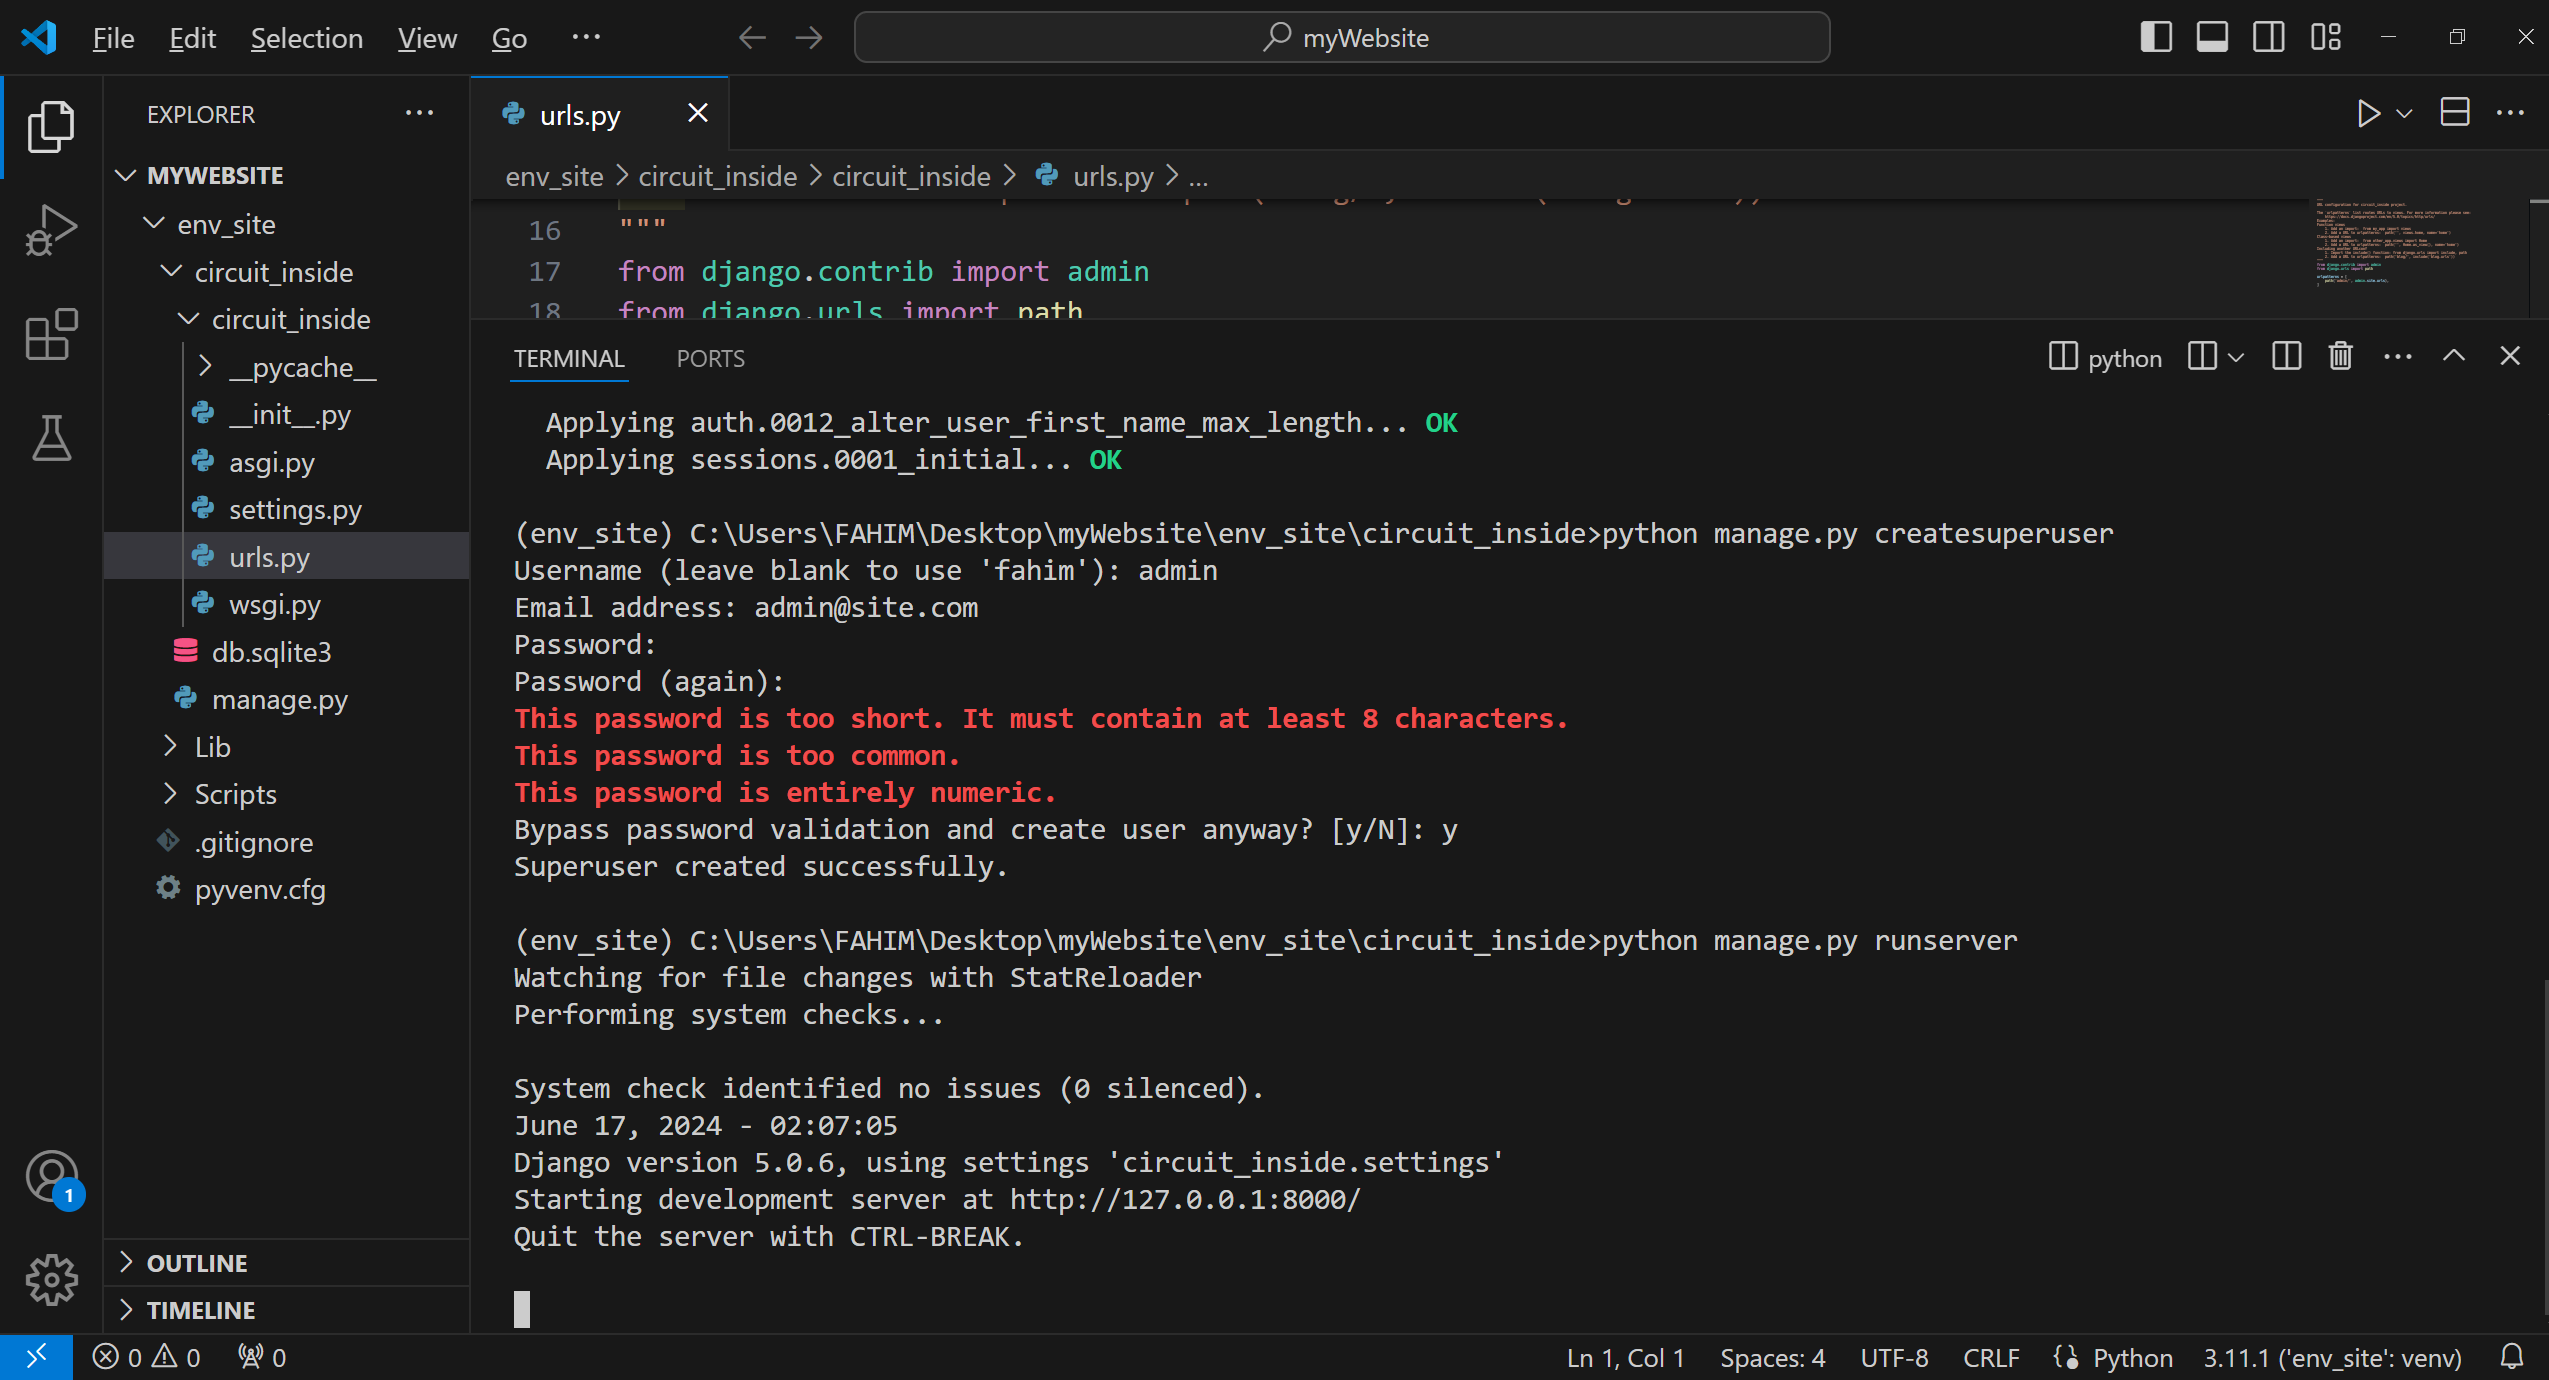Open the Accounts menu
The image size is (2549, 1380).
click(53, 1178)
